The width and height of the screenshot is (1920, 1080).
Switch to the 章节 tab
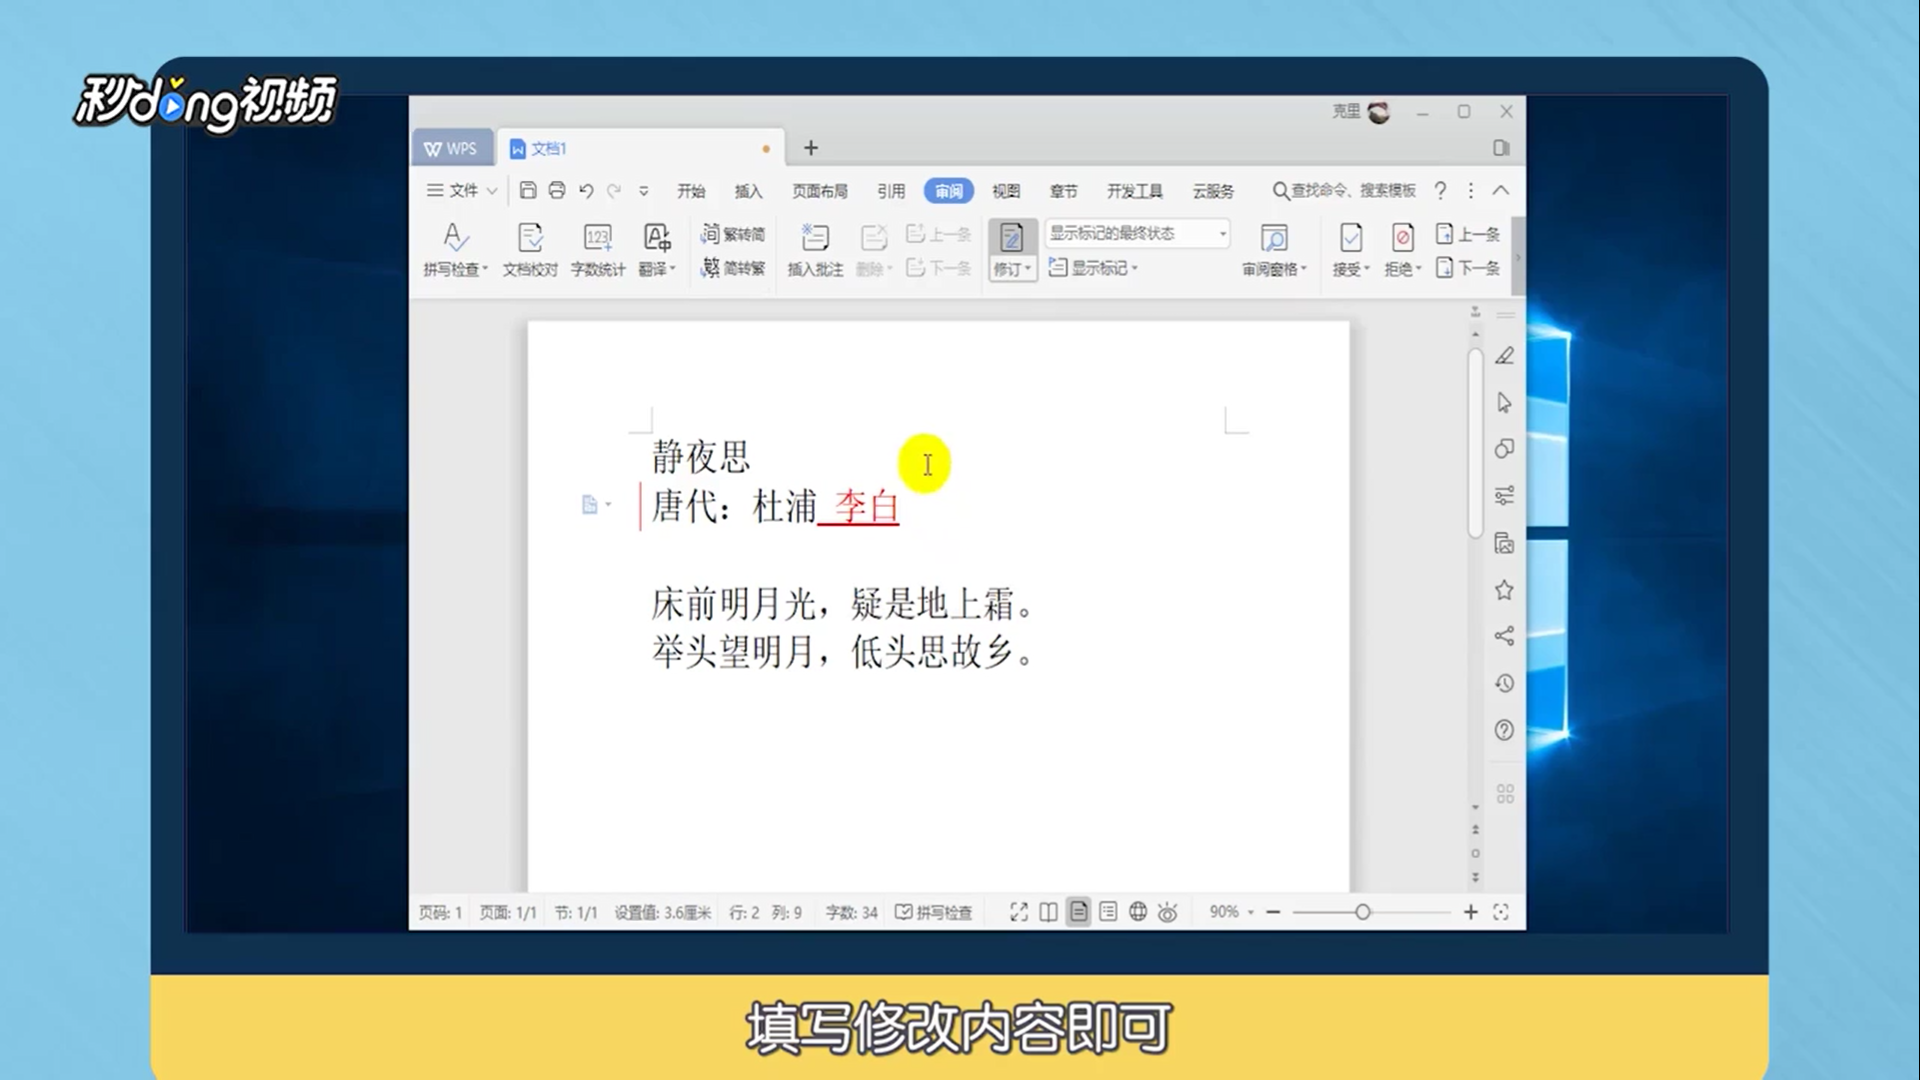pos(1063,191)
